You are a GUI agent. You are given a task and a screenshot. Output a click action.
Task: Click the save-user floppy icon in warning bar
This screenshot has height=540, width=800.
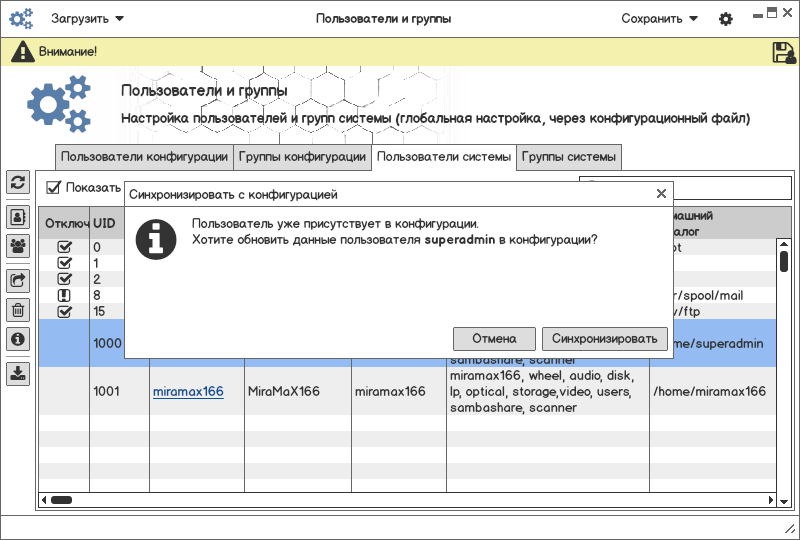point(783,52)
